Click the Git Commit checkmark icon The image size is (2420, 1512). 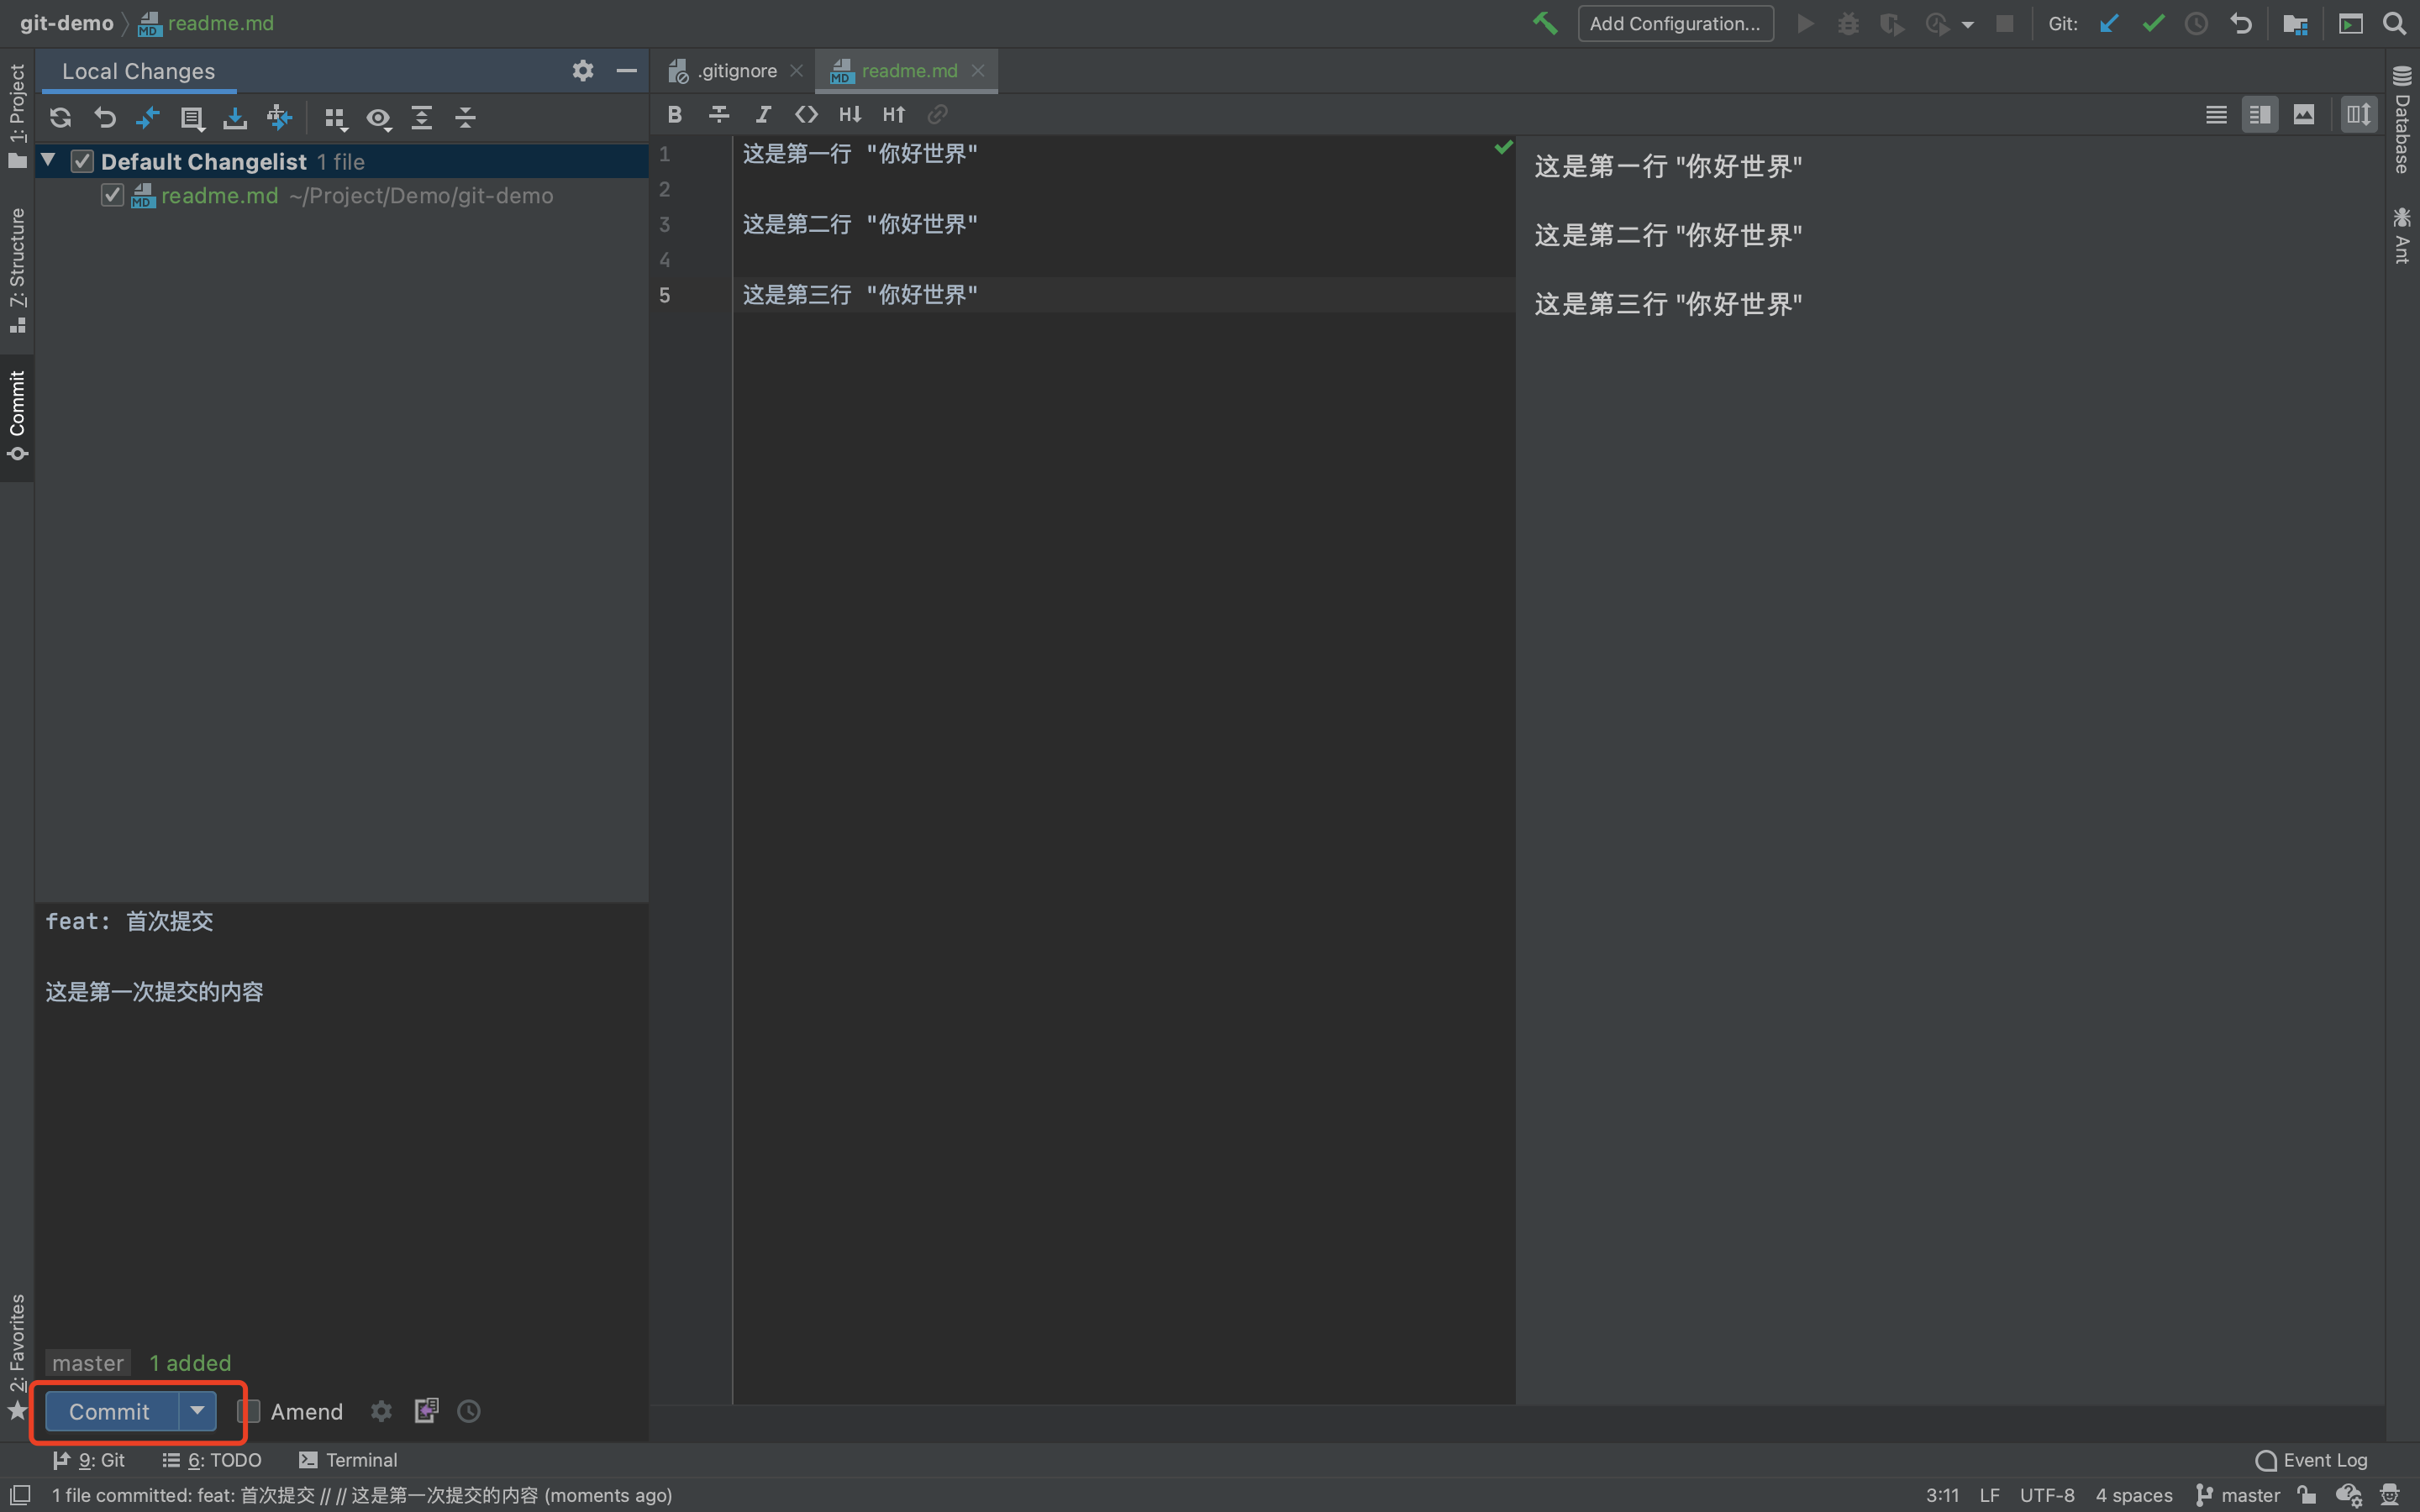click(x=2153, y=23)
